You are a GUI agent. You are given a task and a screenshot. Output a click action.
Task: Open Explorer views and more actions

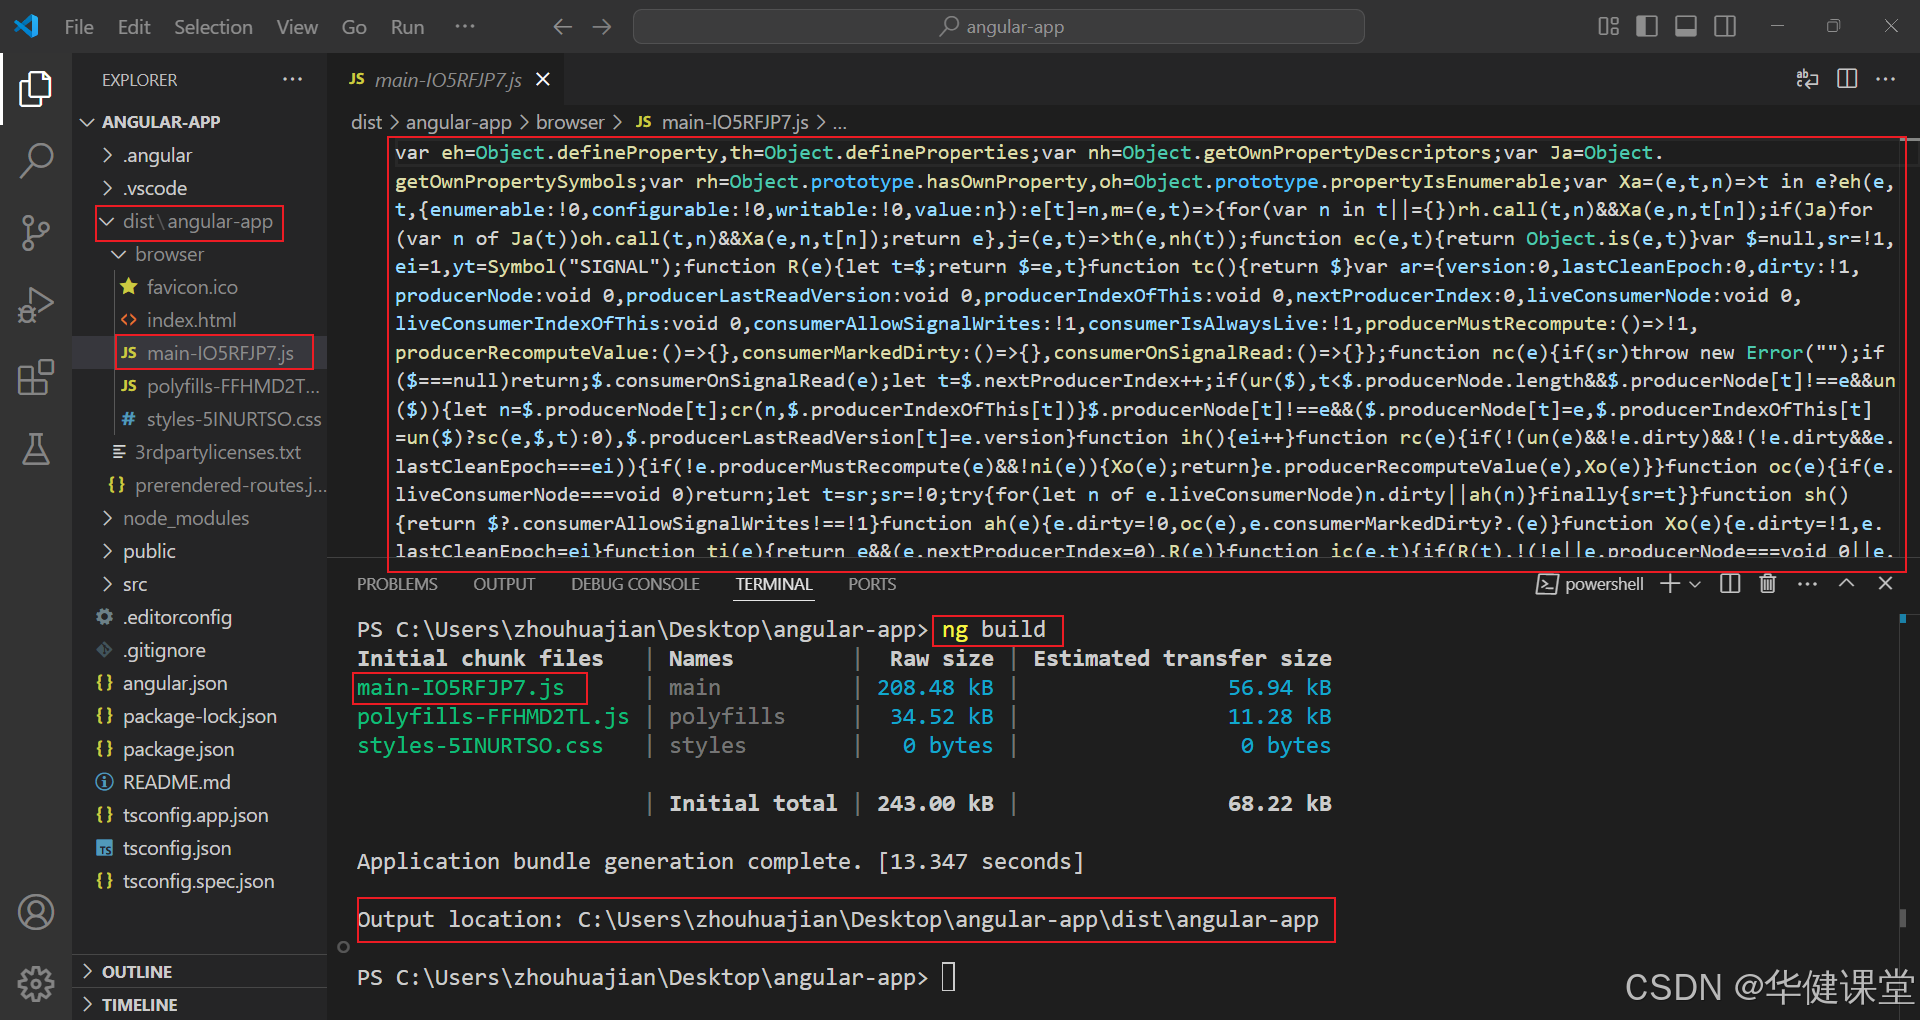click(292, 79)
